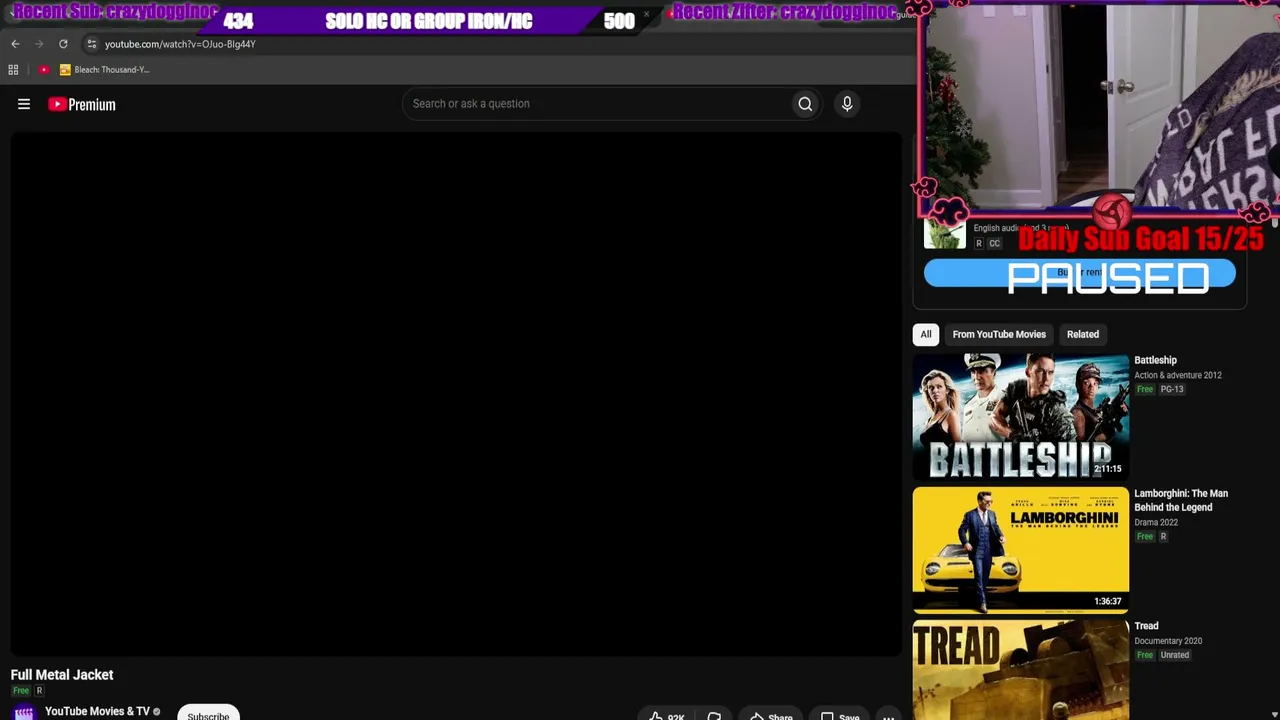This screenshot has height=720, width=1280.
Task: Open the Bleach: Thousand-Y... bookmark
Action: tap(105, 70)
